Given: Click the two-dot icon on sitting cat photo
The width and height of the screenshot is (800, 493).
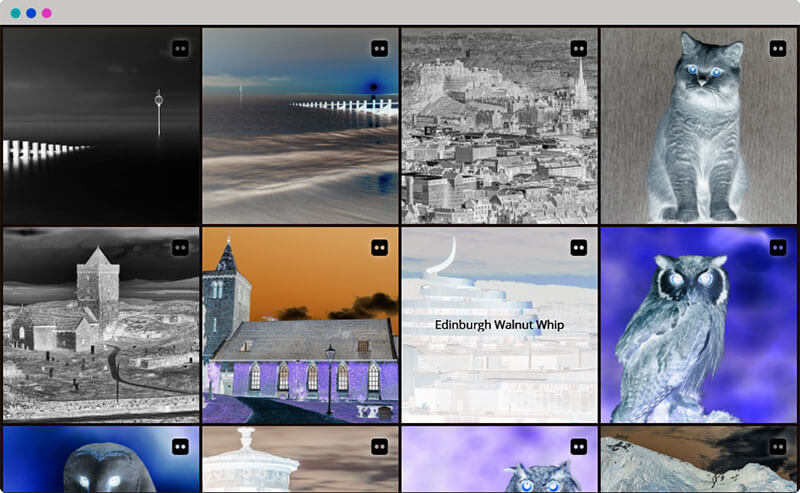Looking at the screenshot, I should click(x=778, y=49).
